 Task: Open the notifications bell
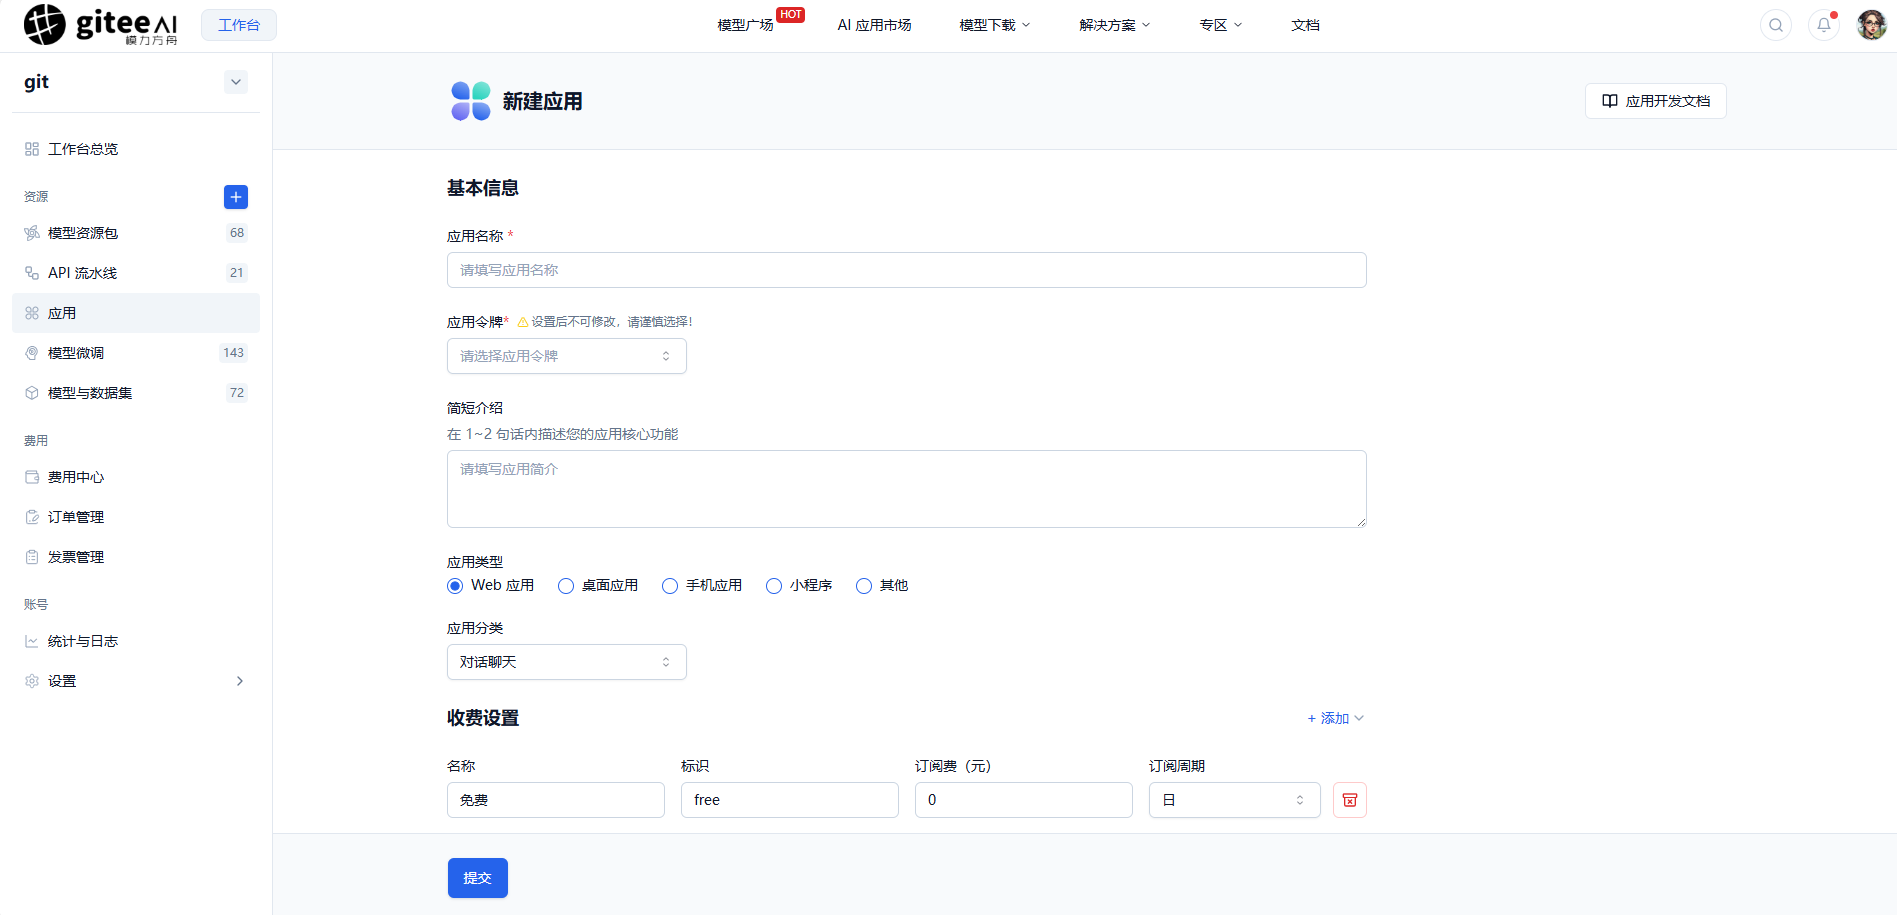click(x=1824, y=25)
